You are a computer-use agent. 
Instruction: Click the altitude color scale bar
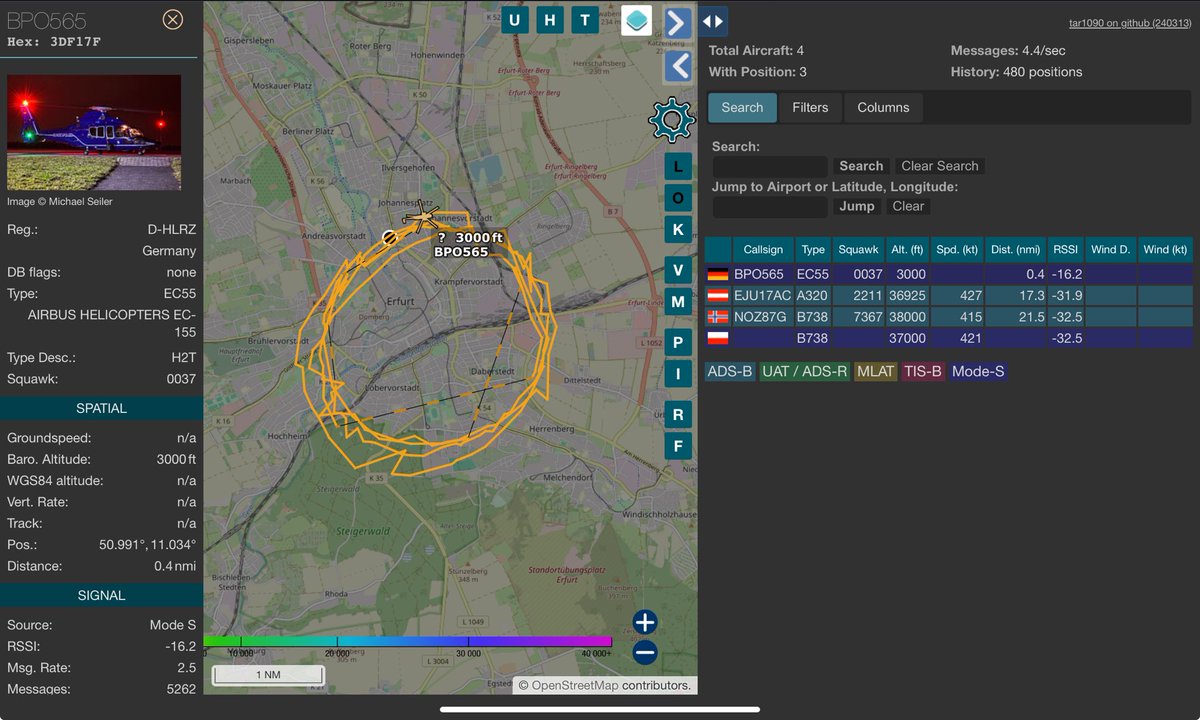[407, 642]
